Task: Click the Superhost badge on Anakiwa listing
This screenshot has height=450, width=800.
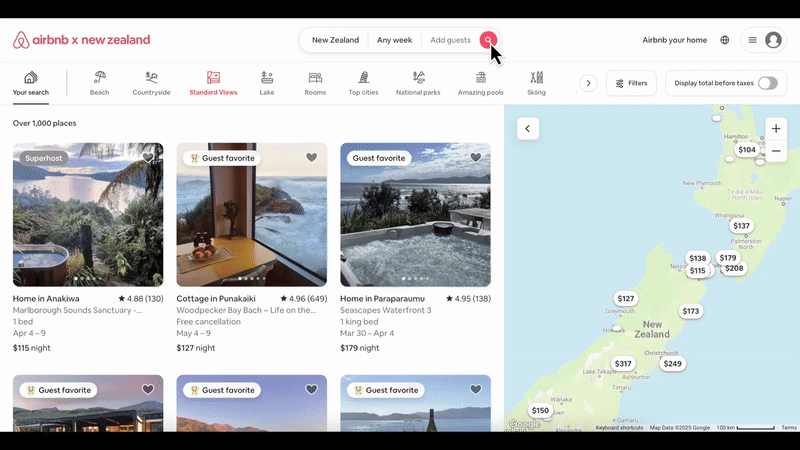Action: tap(43, 158)
